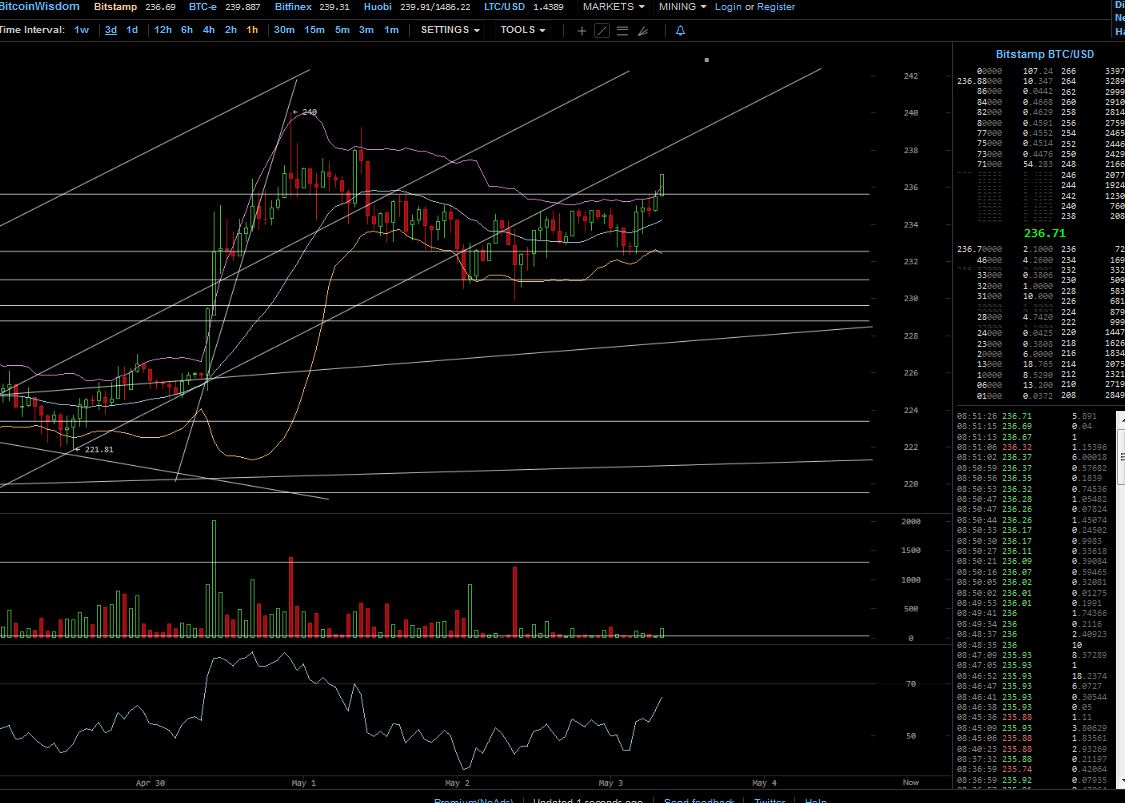This screenshot has width=1125, height=803.
Task: Choose the 12h time interval
Action: pyautogui.click(x=163, y=30)
